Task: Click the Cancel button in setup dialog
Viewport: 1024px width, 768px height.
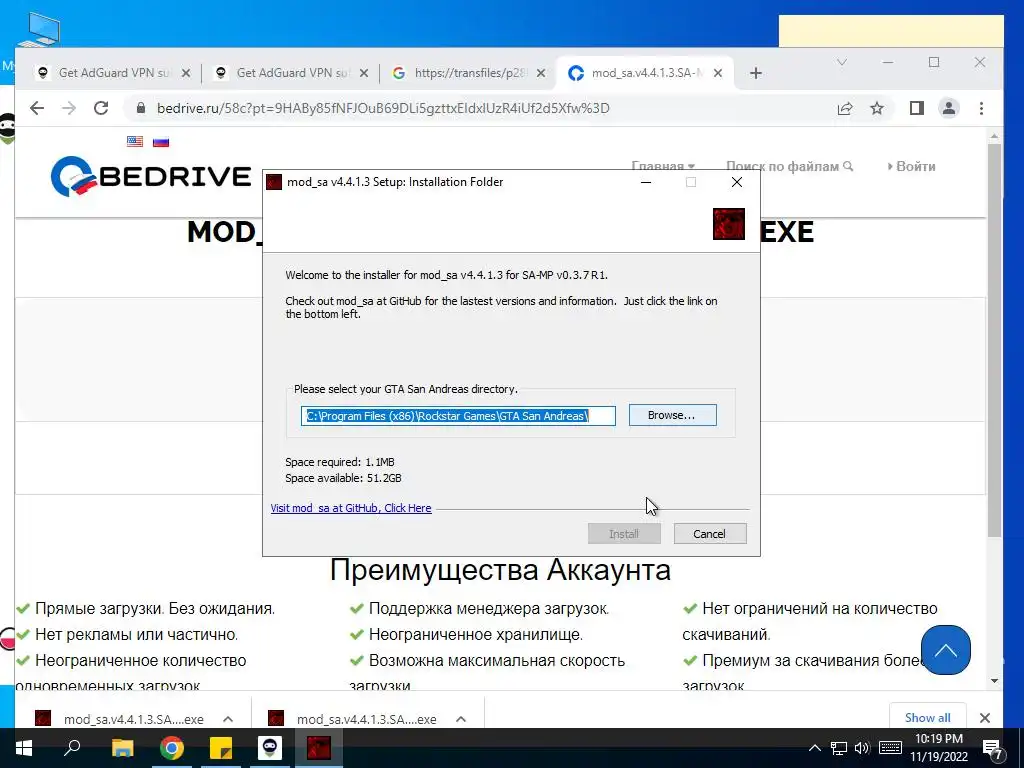Action: 709,534
